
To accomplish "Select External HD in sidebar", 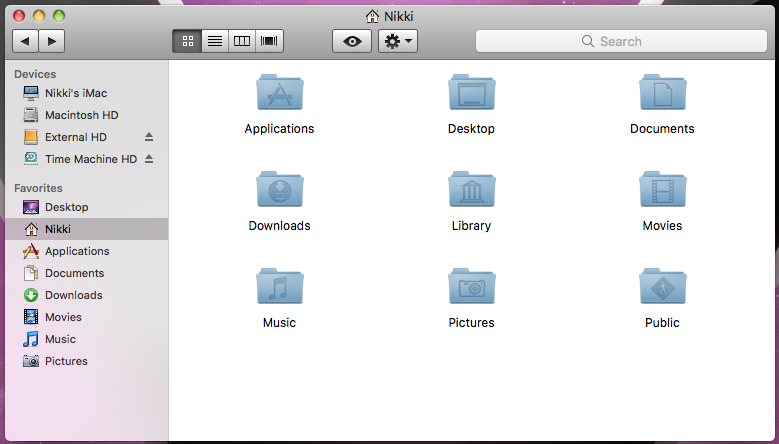I will [87, 137].
